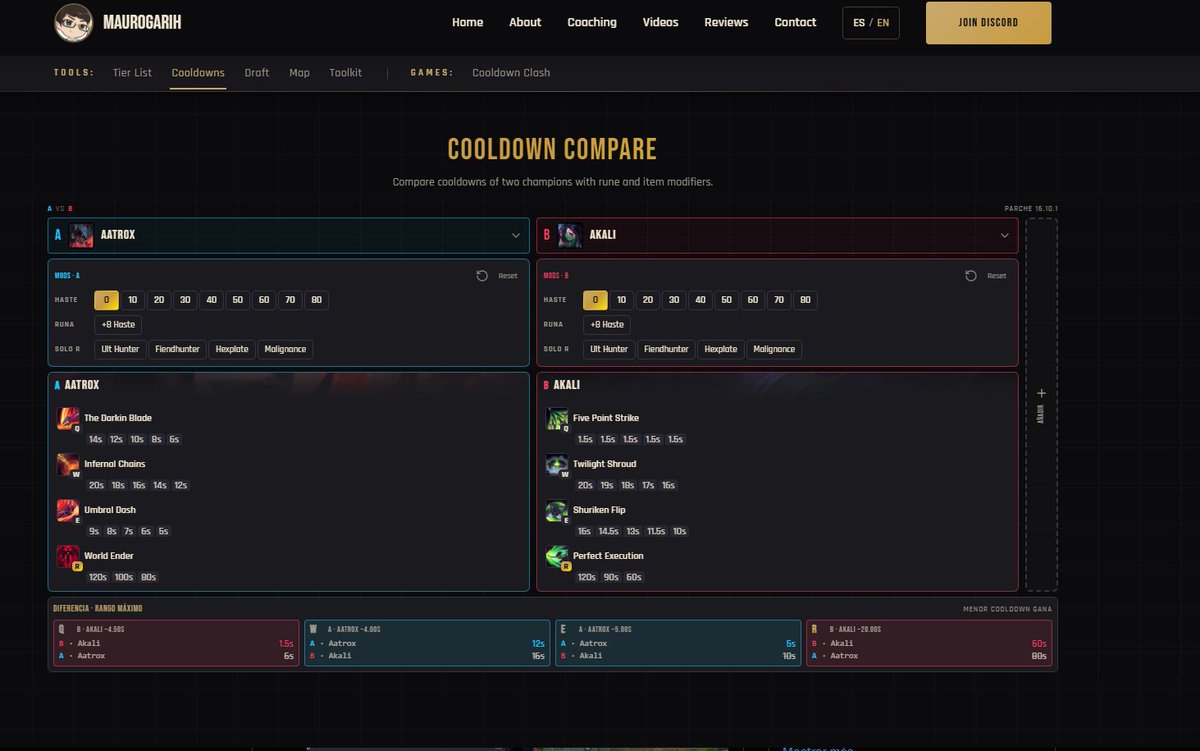Set champion B haste to 70

click(778, 300)
